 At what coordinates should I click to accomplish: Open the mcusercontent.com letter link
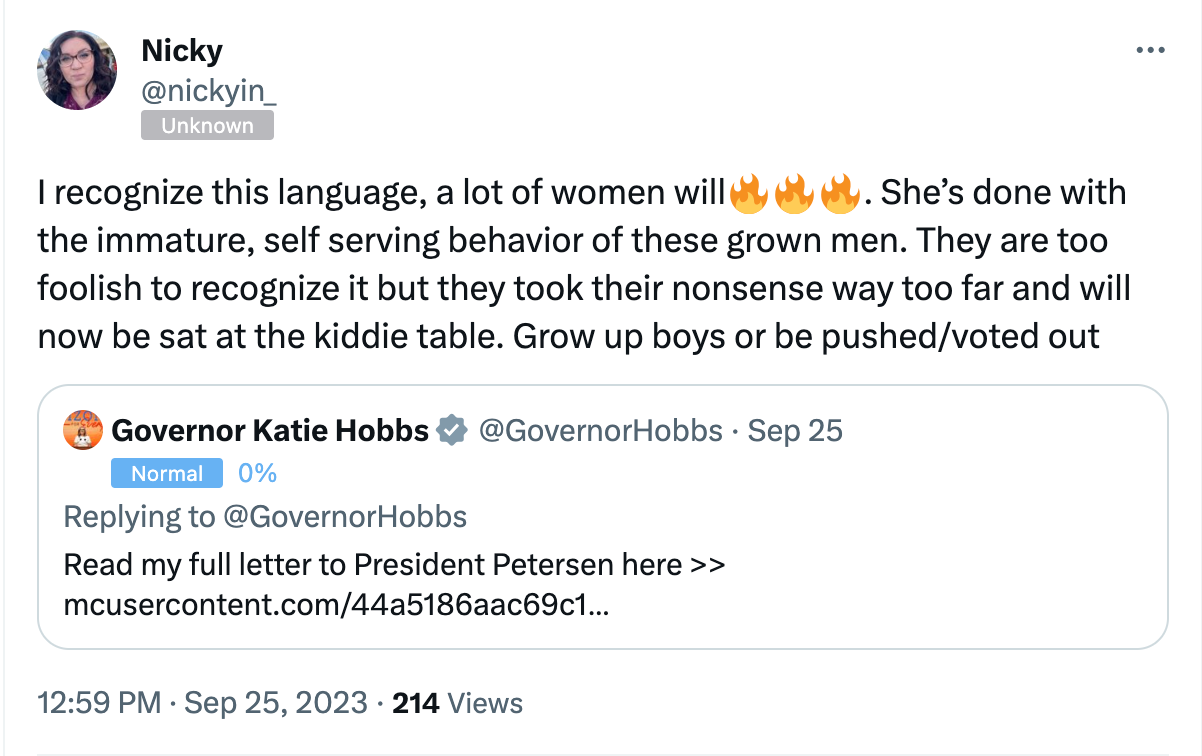[334, 606]
